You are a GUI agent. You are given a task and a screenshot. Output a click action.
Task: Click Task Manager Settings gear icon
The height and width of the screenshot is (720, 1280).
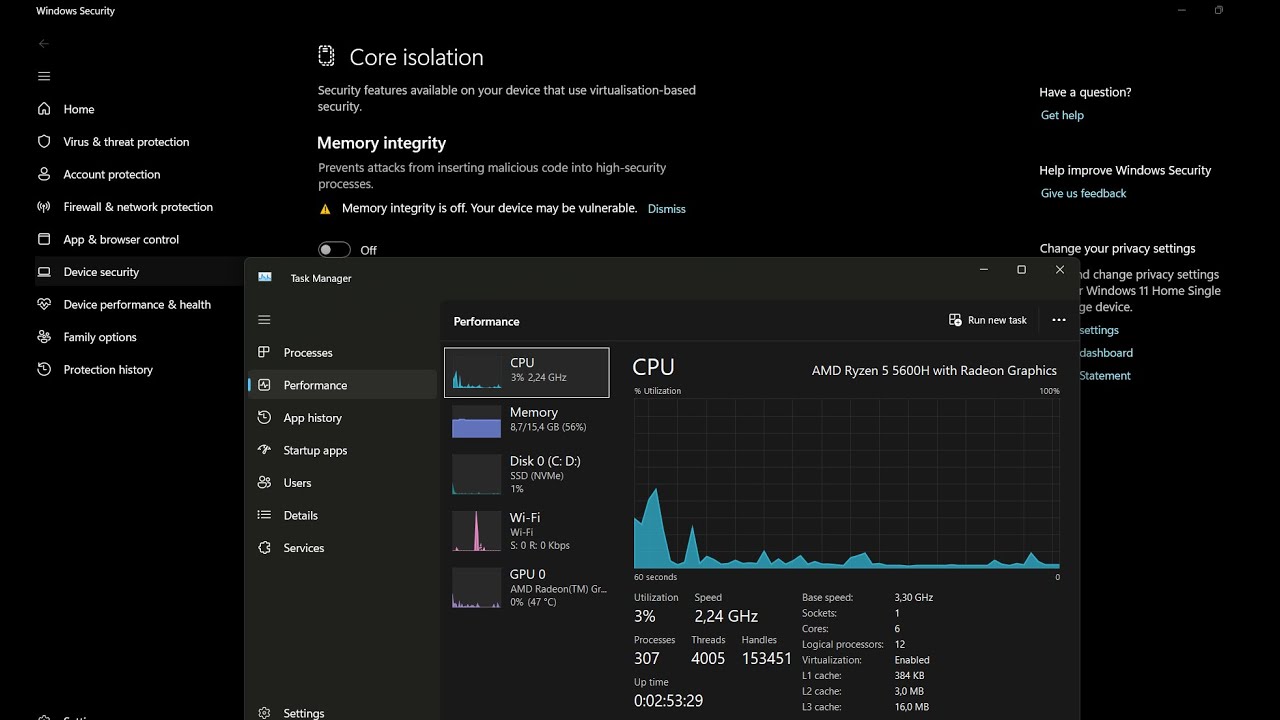tap(264, 713)
